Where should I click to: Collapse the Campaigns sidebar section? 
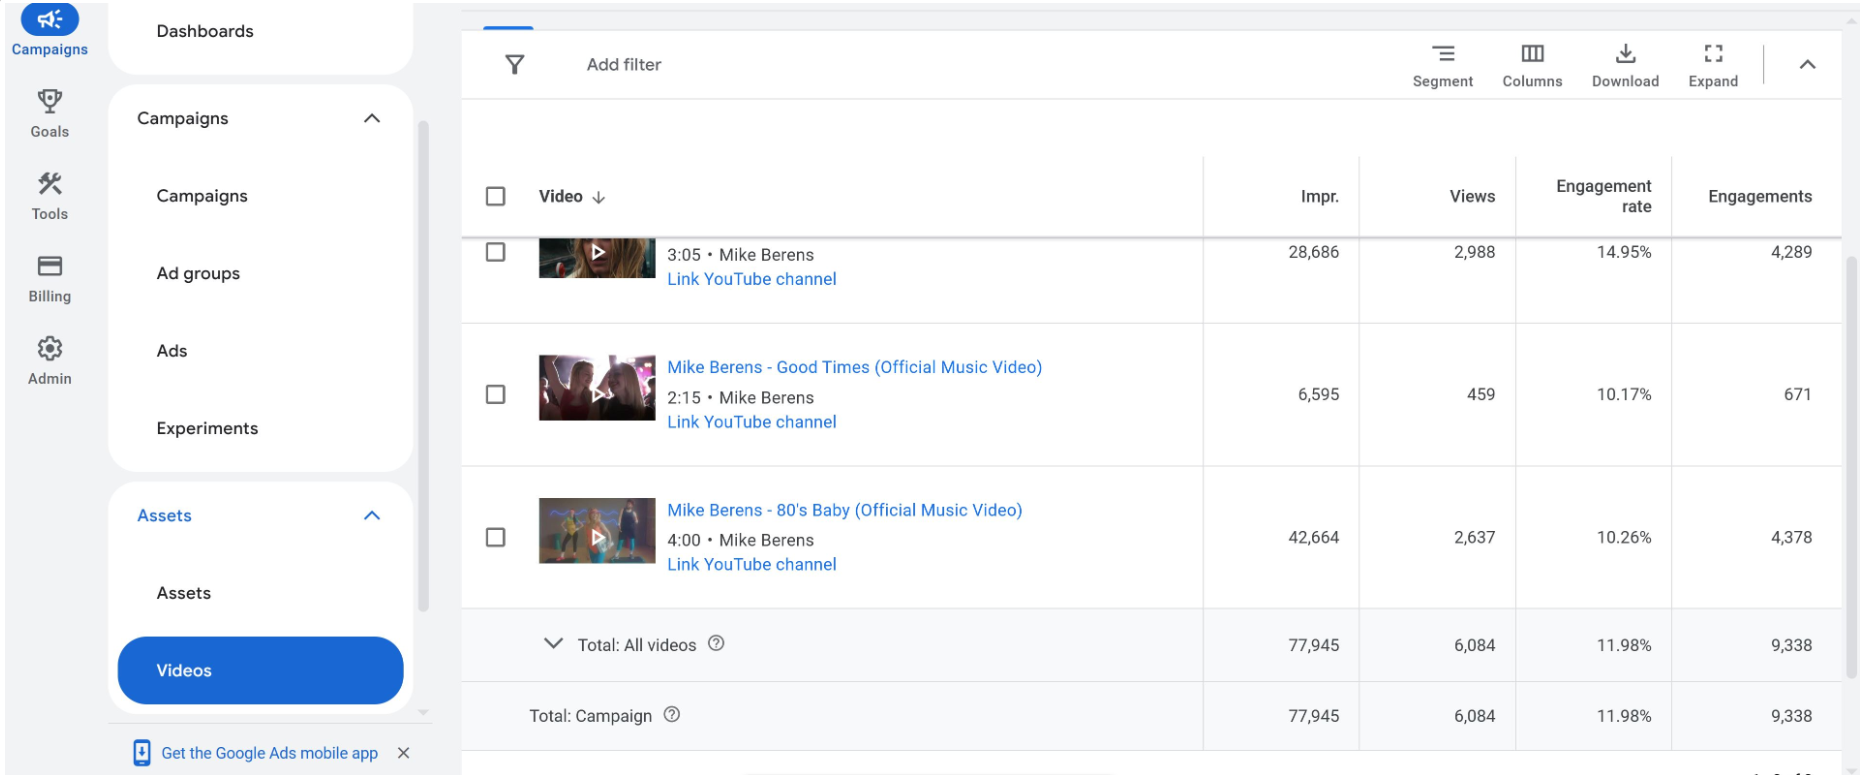click(x=372, y=118)
